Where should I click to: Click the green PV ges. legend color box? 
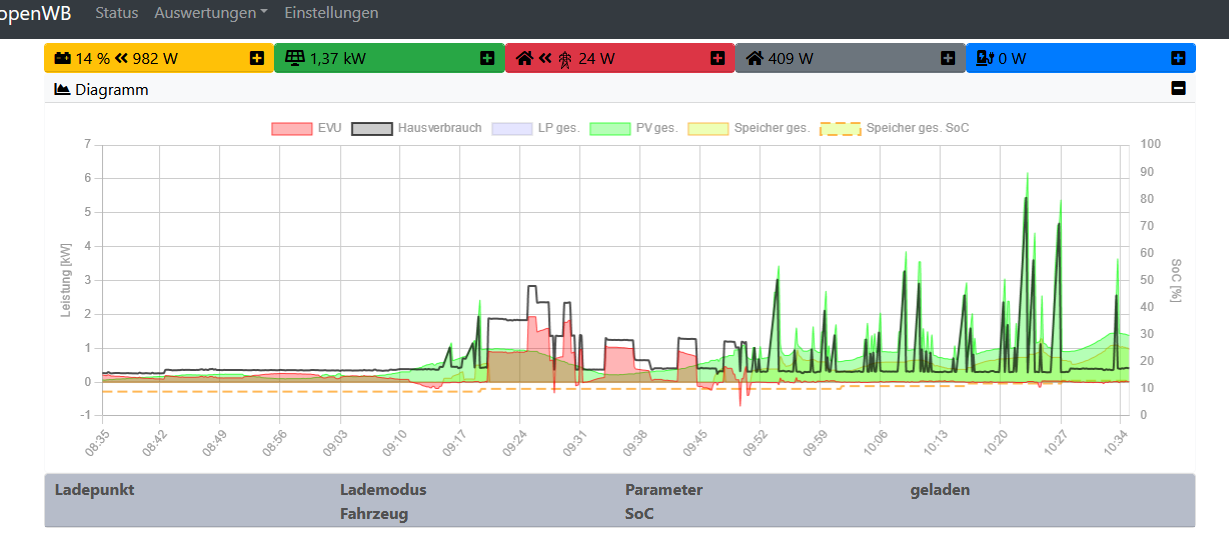(x=610, y=128)
